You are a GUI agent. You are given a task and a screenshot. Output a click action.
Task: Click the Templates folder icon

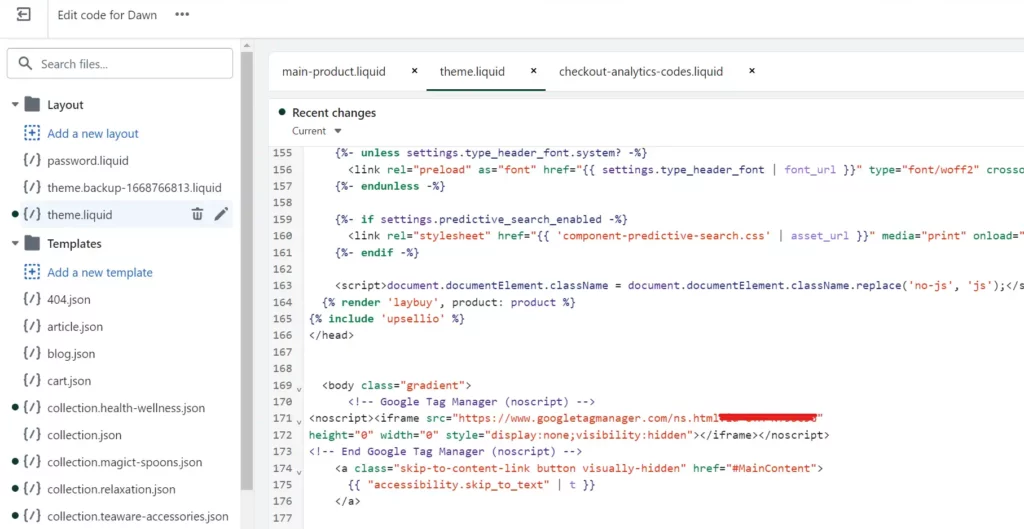(x=32, y=244)
